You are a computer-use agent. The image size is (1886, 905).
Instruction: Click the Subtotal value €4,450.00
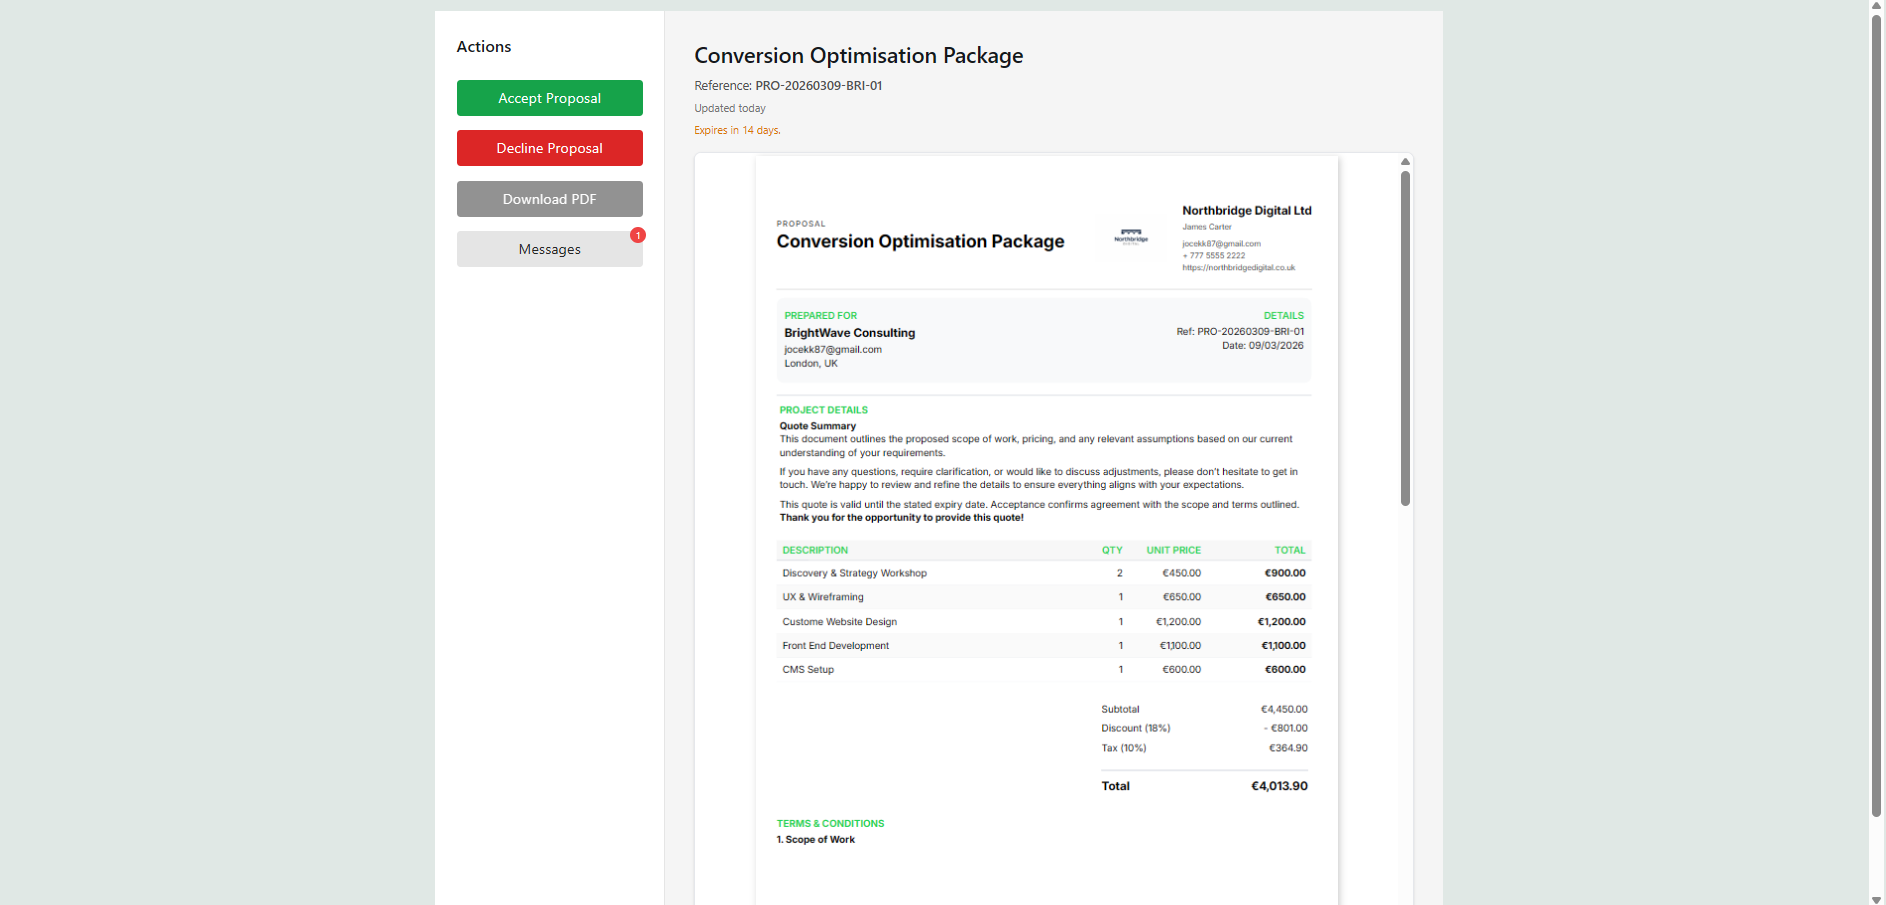(1283, 710)
